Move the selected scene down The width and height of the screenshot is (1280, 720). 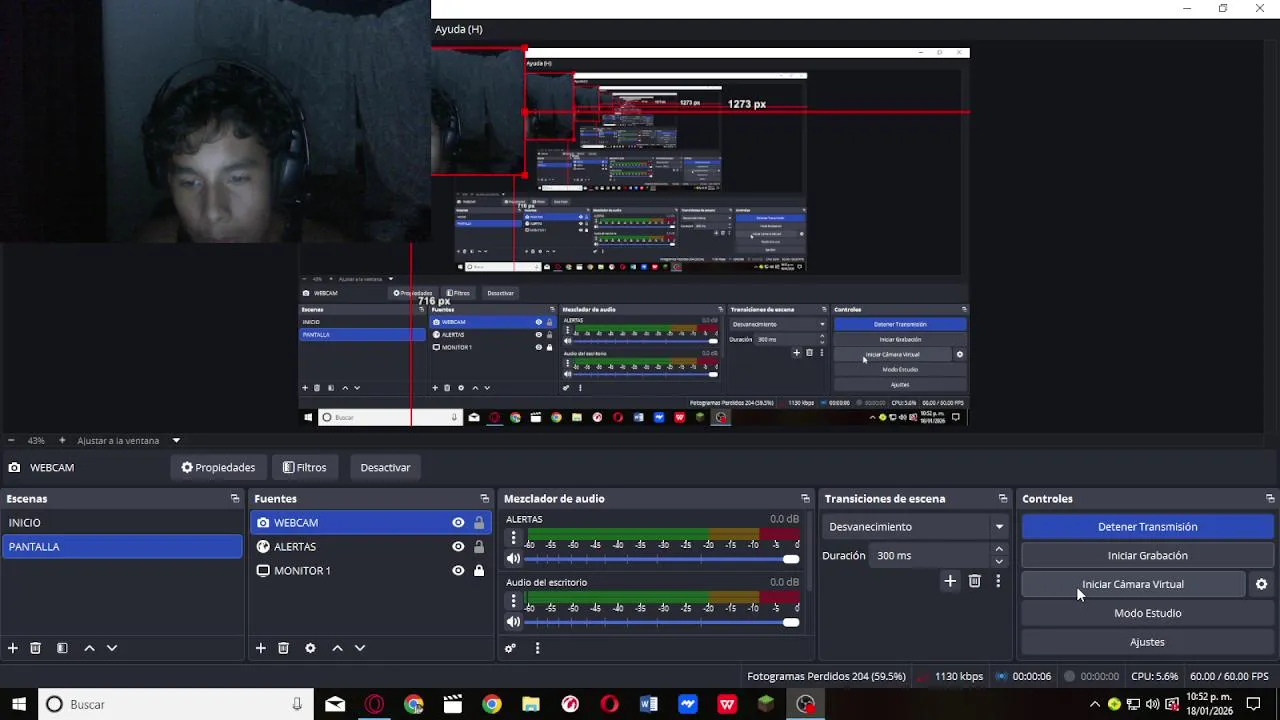pyautogui.click(x=112, y=648)
